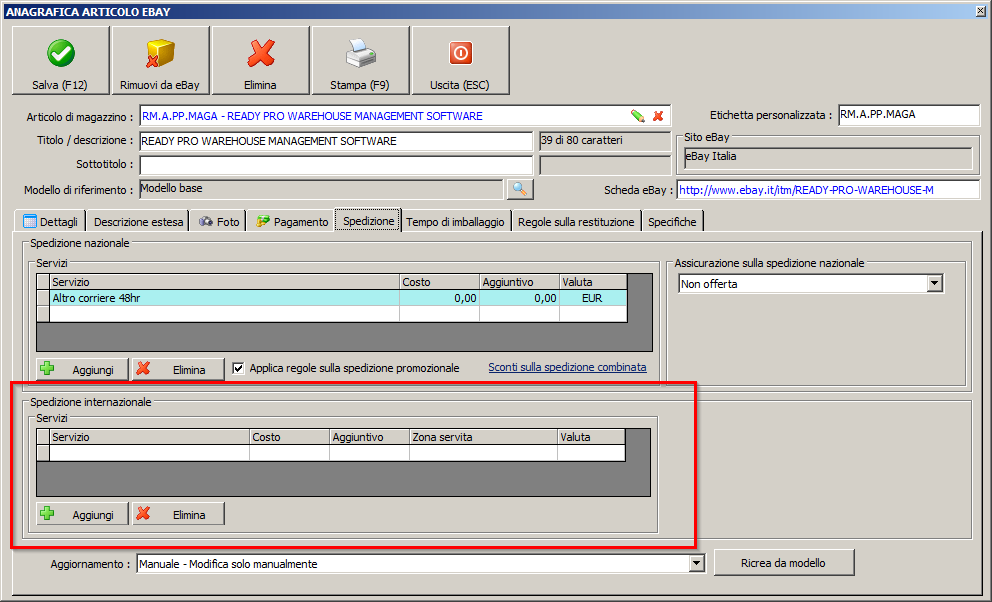Click the Servizio header in international services
Screen dimensions: 992x602
[x=149, y=437]
